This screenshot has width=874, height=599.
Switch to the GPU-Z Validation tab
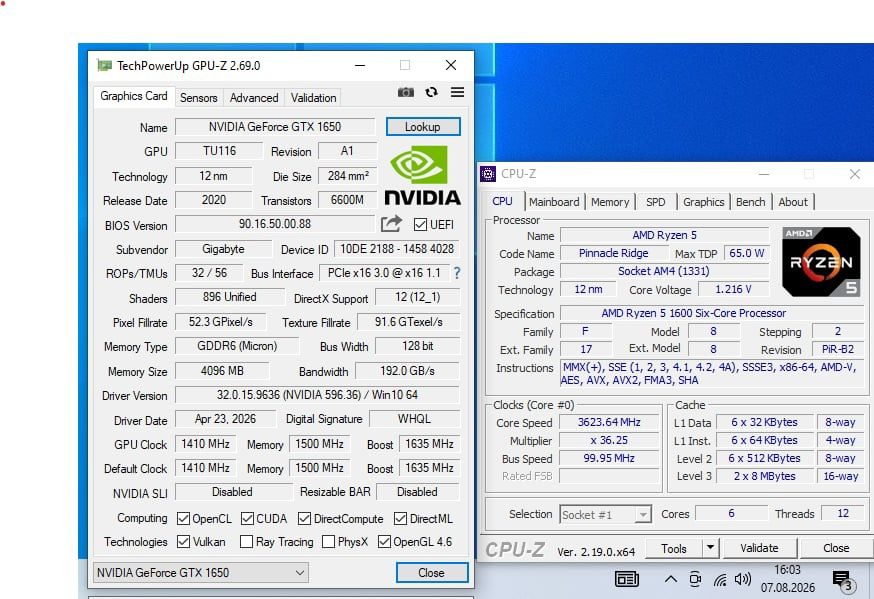(313, 98)
